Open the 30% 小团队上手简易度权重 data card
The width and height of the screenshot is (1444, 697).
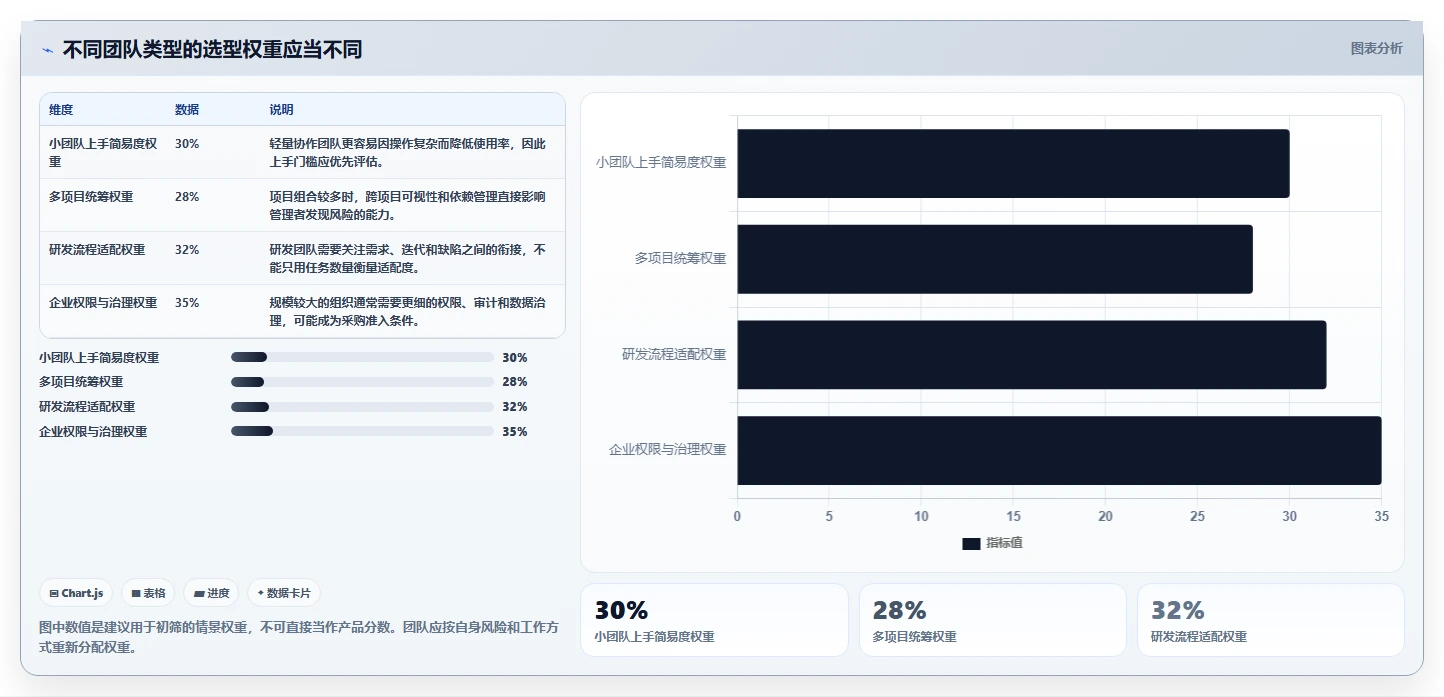[714, 620]
